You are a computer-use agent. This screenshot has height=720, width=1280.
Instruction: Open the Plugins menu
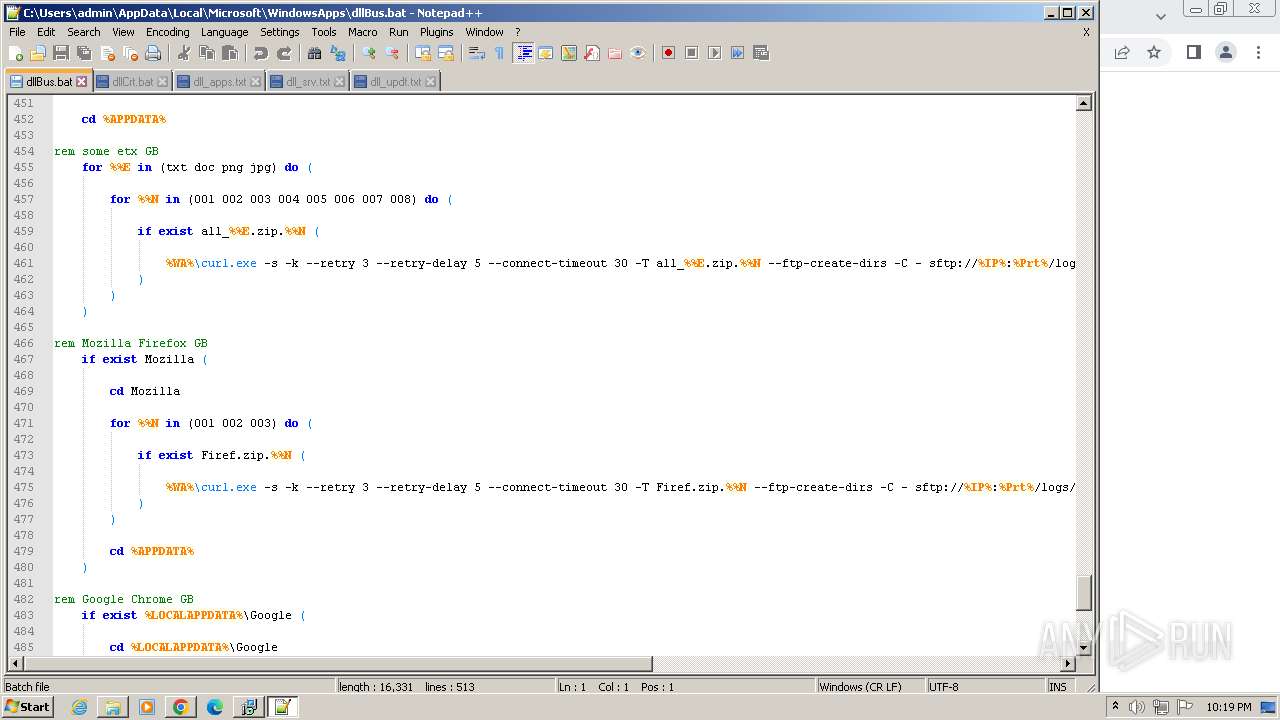point(437,32)
